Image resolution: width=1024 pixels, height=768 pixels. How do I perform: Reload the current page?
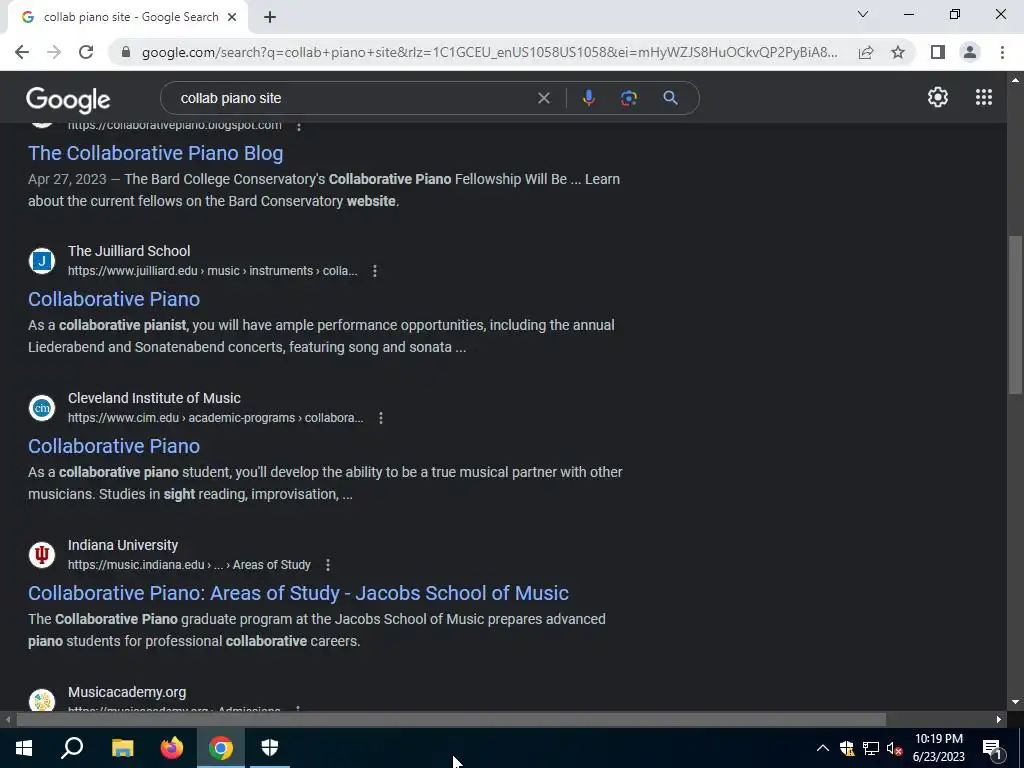point(86,52)
